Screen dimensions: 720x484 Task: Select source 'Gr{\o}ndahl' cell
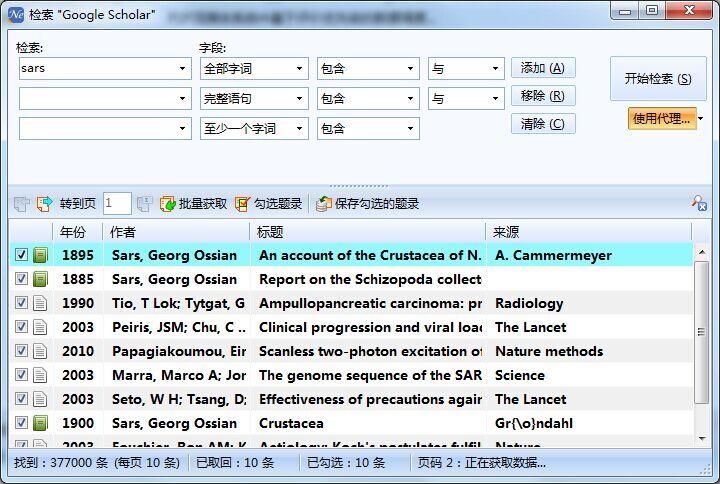(534, 423)
